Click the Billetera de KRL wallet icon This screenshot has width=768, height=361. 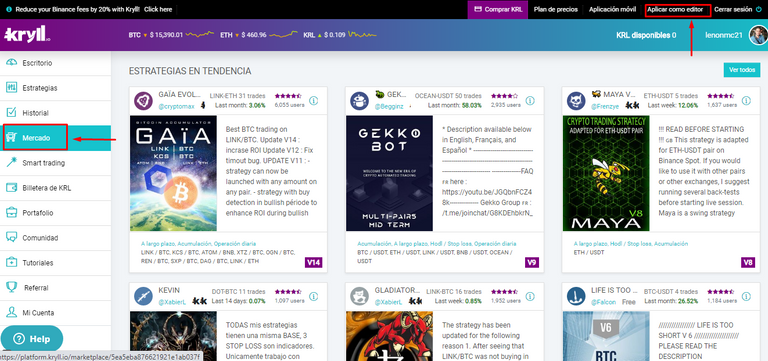11,188
